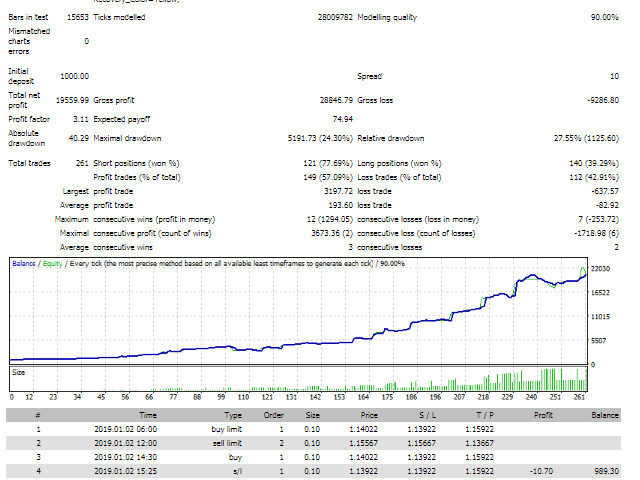Click the T / P column header
This screenshot has width=640, height=480.
[x=485, y=415]
